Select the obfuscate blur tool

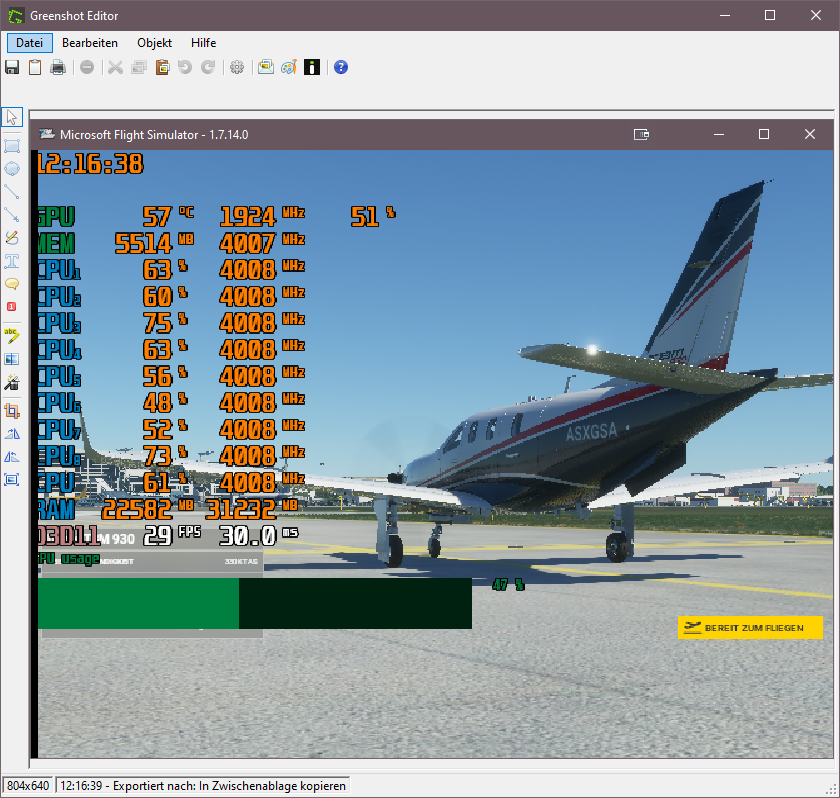click(x=12, y=359)
